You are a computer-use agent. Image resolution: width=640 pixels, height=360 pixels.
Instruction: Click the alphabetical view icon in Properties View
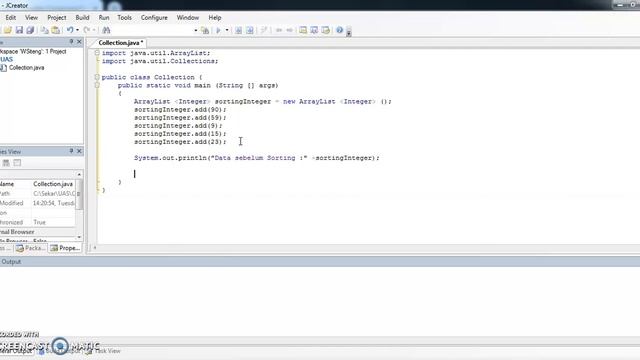coord(17,163)
